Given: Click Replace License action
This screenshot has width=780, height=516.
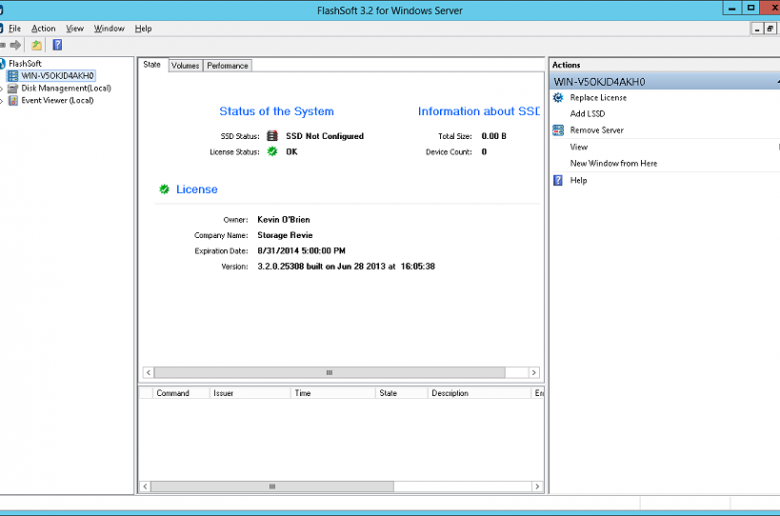Looking at the screenshot, I should tap(598, 98).
